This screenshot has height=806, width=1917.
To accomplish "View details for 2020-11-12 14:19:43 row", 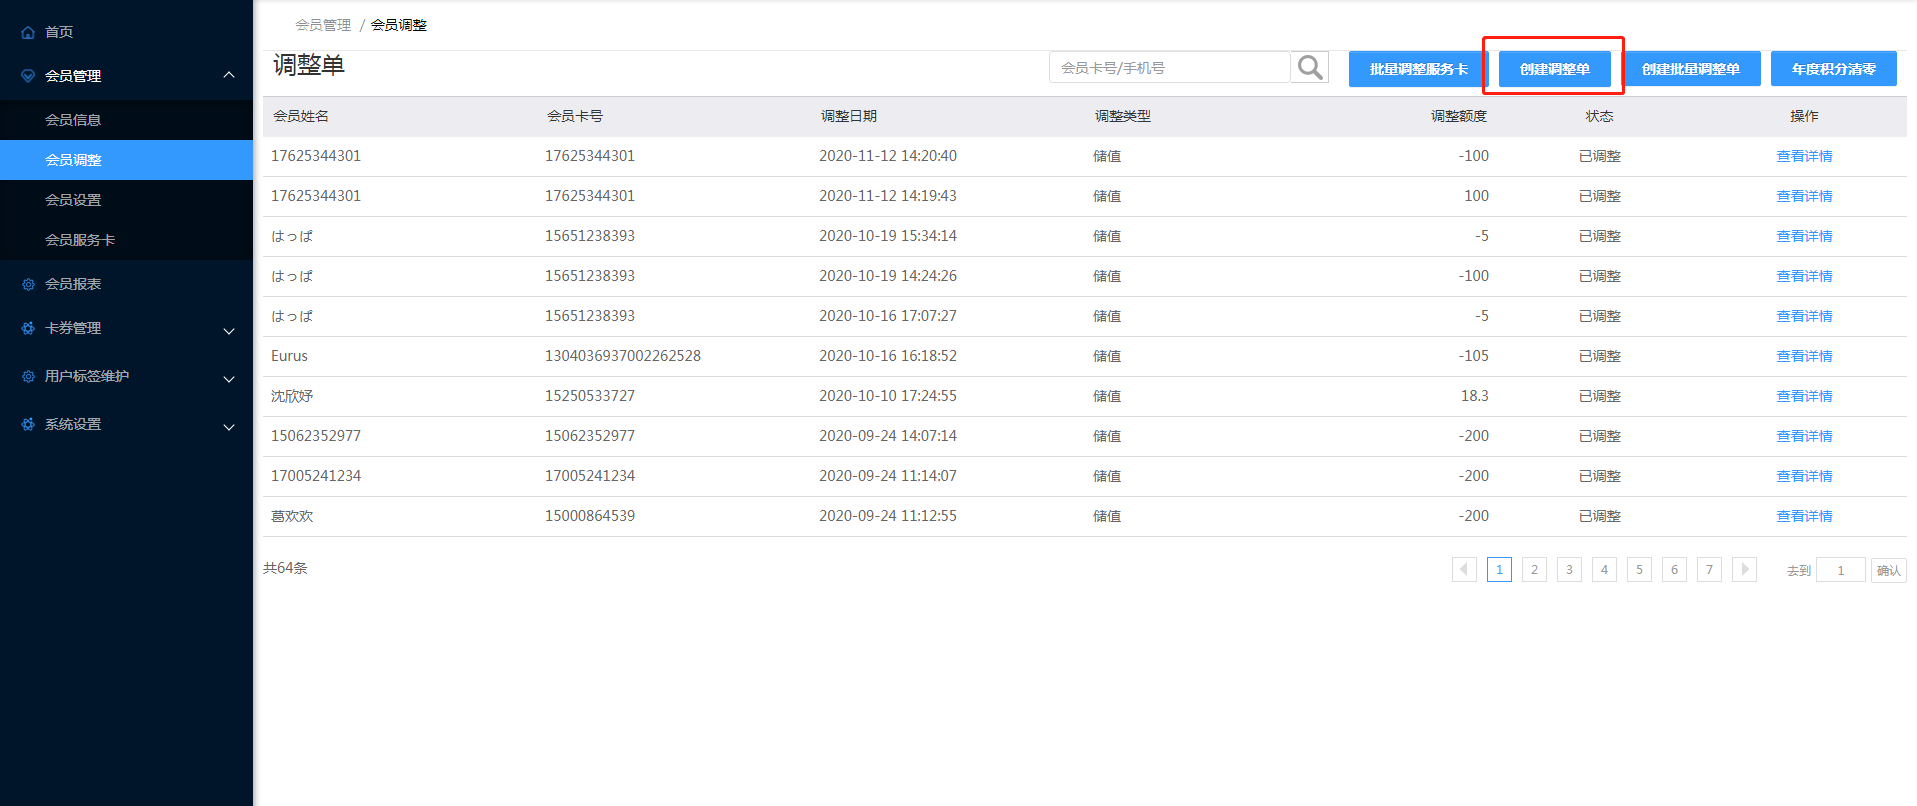I will click(1804, 196).
